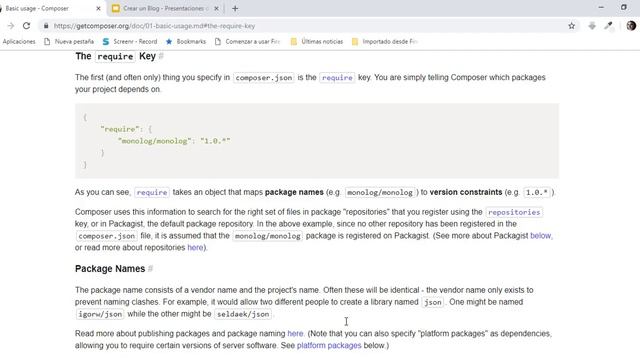640x360 pixels.
Task: Open the user profile avatar
Action: [x=631, y=26]
